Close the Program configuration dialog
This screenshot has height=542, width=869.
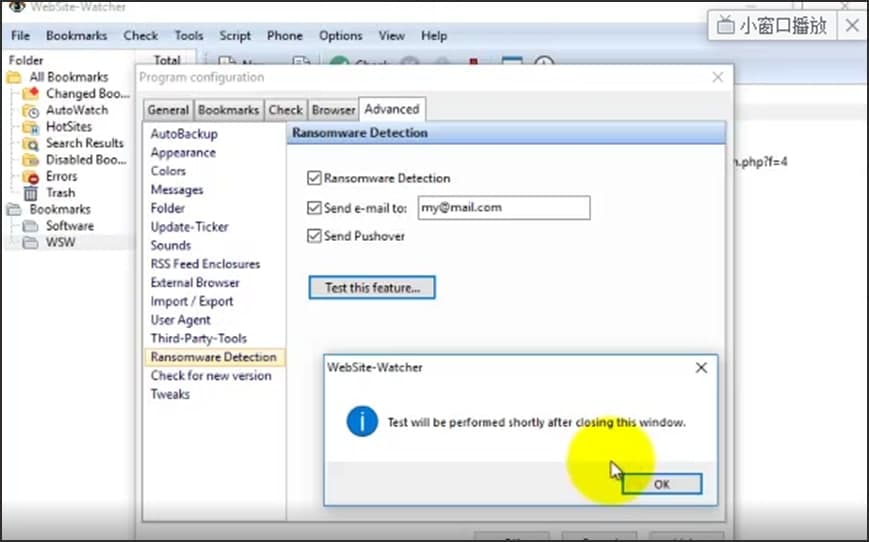coord(717,77)
